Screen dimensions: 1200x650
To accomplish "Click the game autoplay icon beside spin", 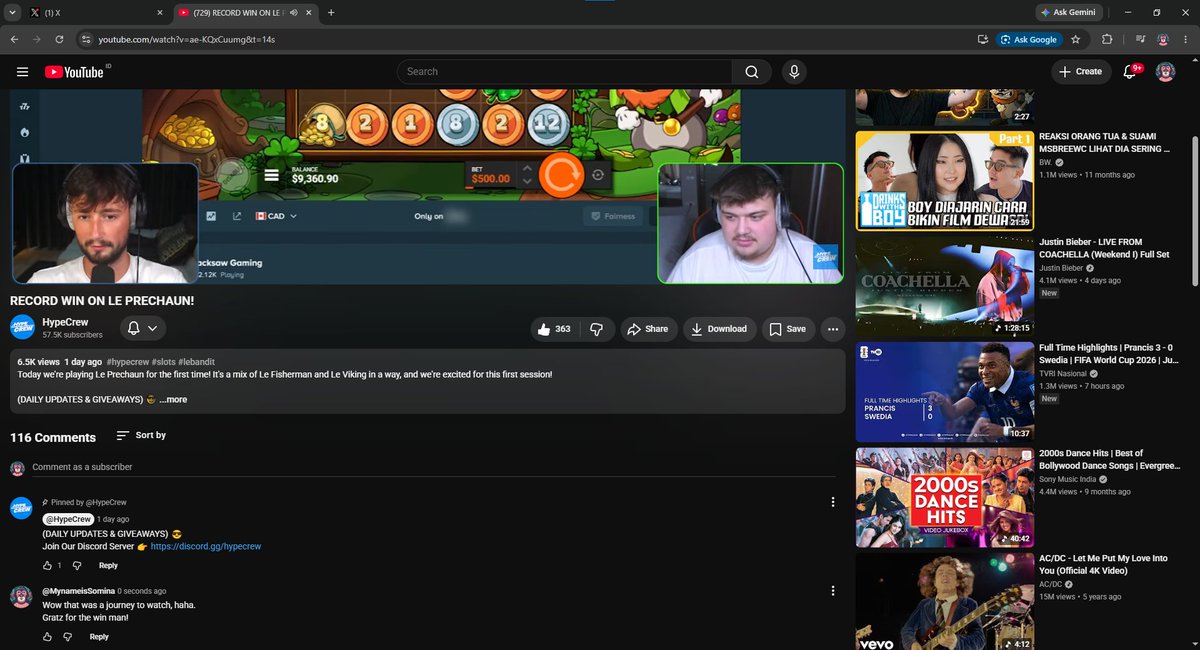I will click(x=598, y=175).
